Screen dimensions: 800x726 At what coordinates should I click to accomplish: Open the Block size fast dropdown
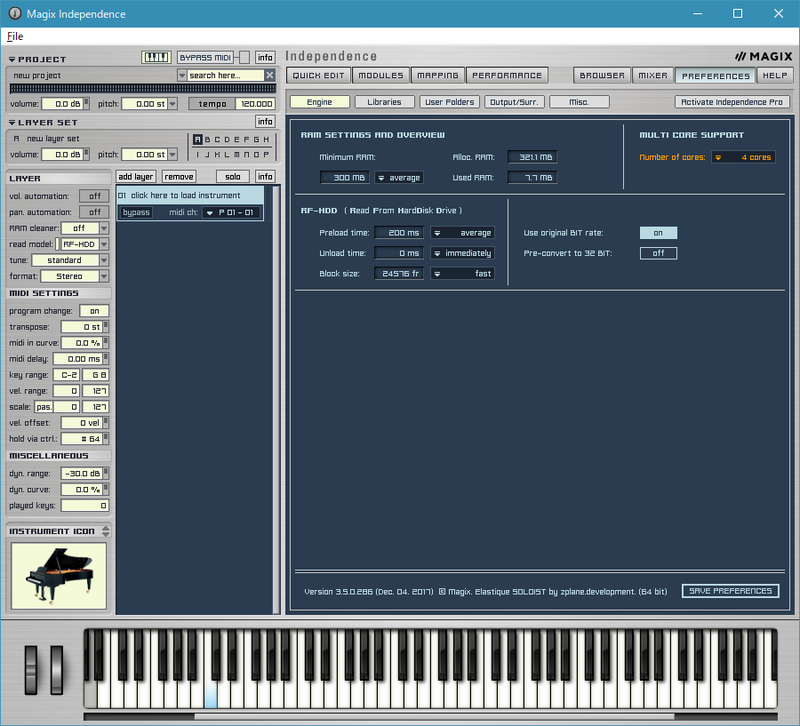(462, 273)
